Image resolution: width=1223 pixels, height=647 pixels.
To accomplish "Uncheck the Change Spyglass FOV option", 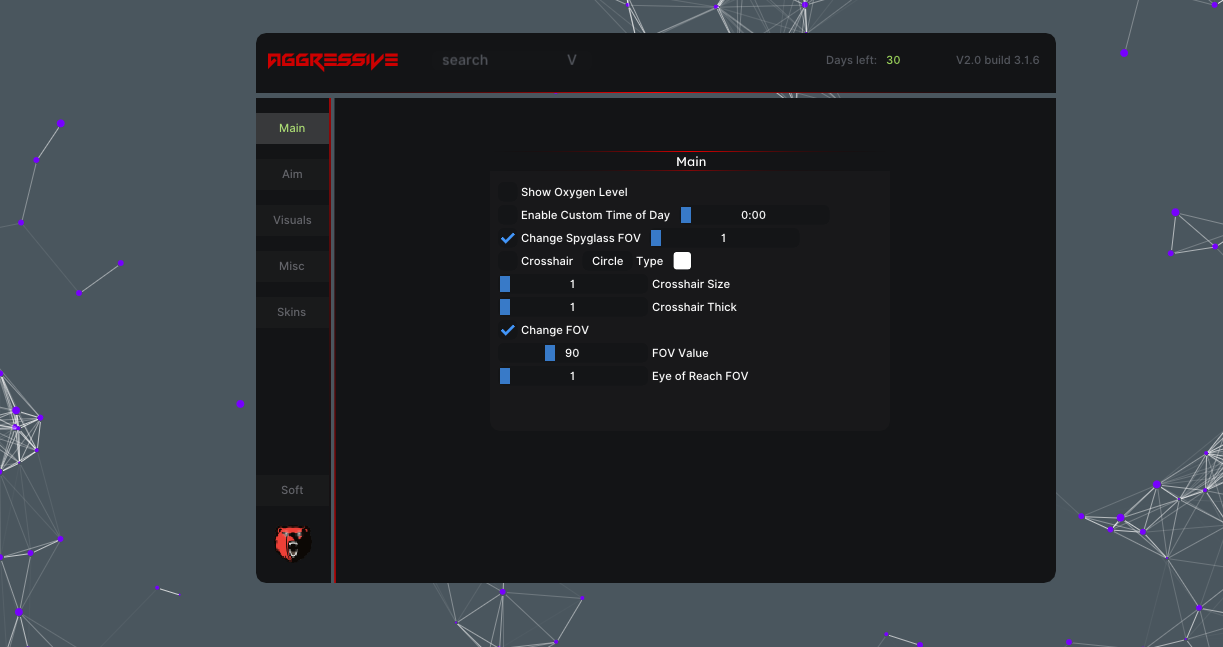I will click(508, 238).
